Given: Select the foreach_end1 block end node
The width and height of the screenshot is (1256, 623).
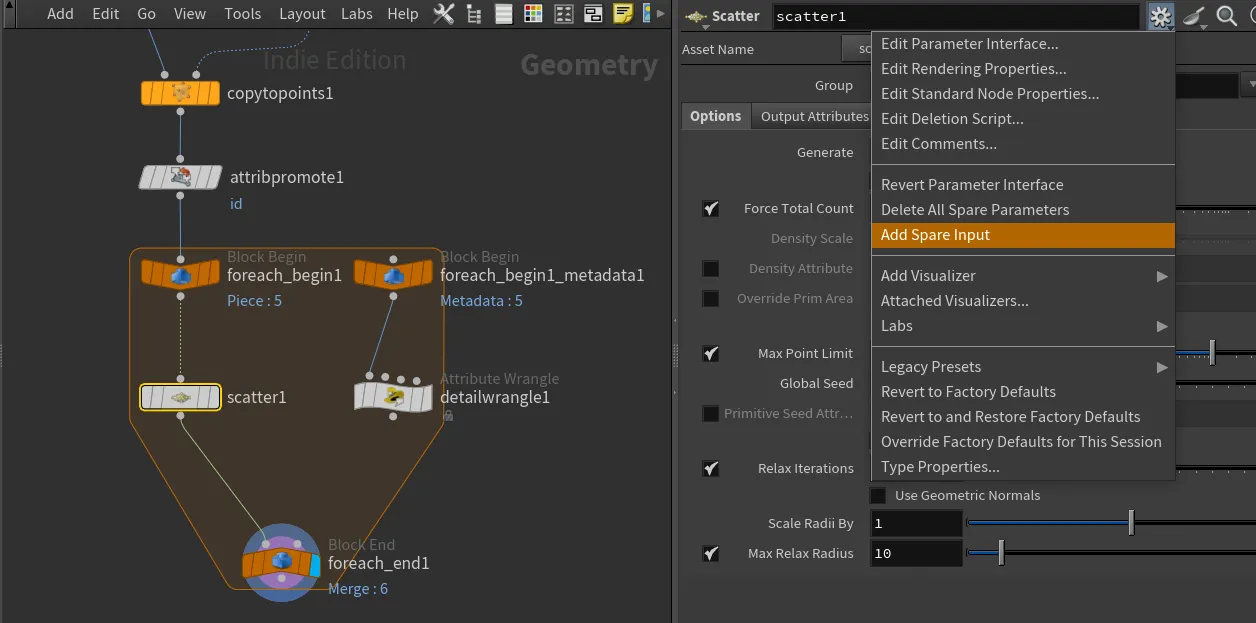Looking at the screenshot, I should pyautogui.click(x=282, y=565).
